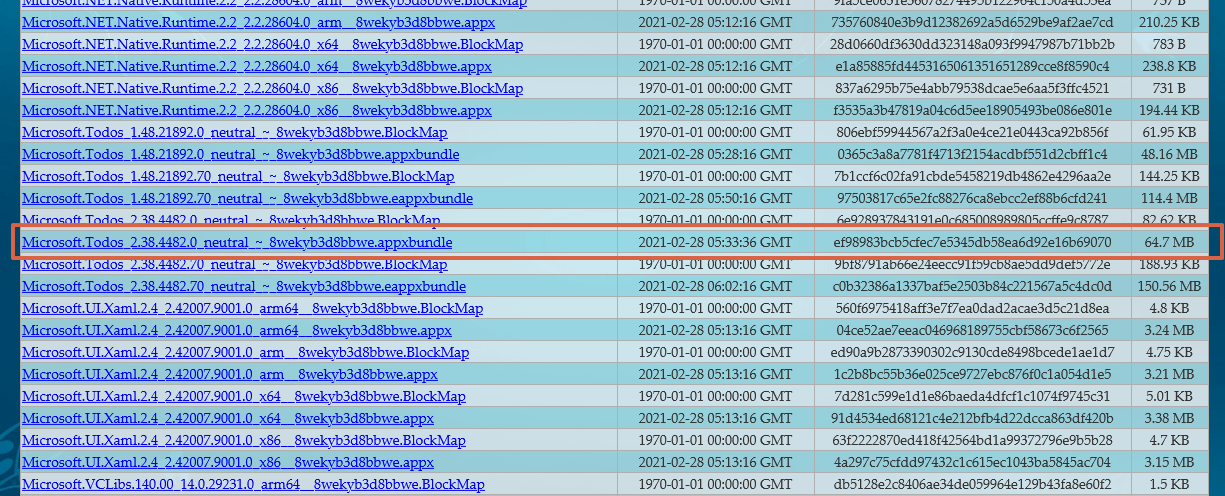Click the file size "210.25 KB"
The width and height of the screenshot is (1225, 496).
[x=1168, y=22]
